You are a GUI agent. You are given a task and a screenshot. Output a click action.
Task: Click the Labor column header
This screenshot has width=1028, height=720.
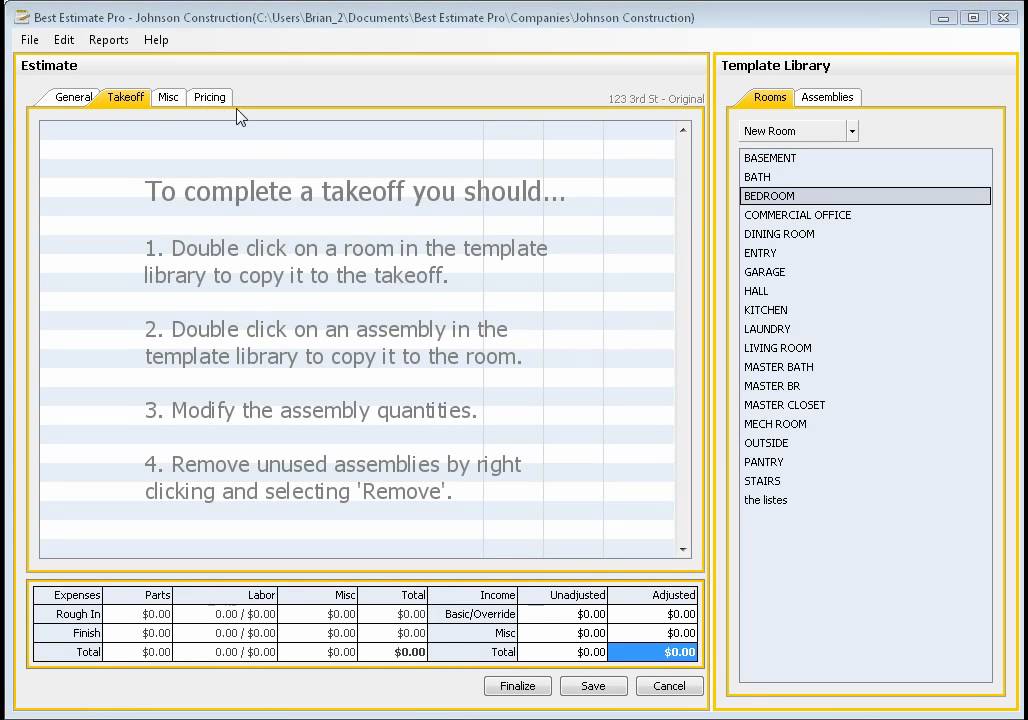(225, 595)
